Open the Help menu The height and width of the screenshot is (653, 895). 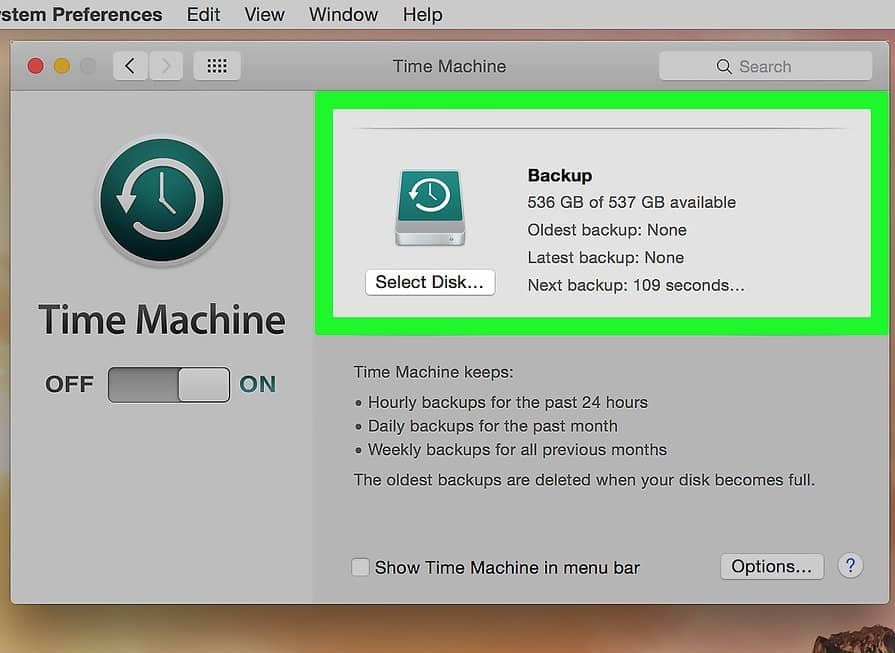422,14
